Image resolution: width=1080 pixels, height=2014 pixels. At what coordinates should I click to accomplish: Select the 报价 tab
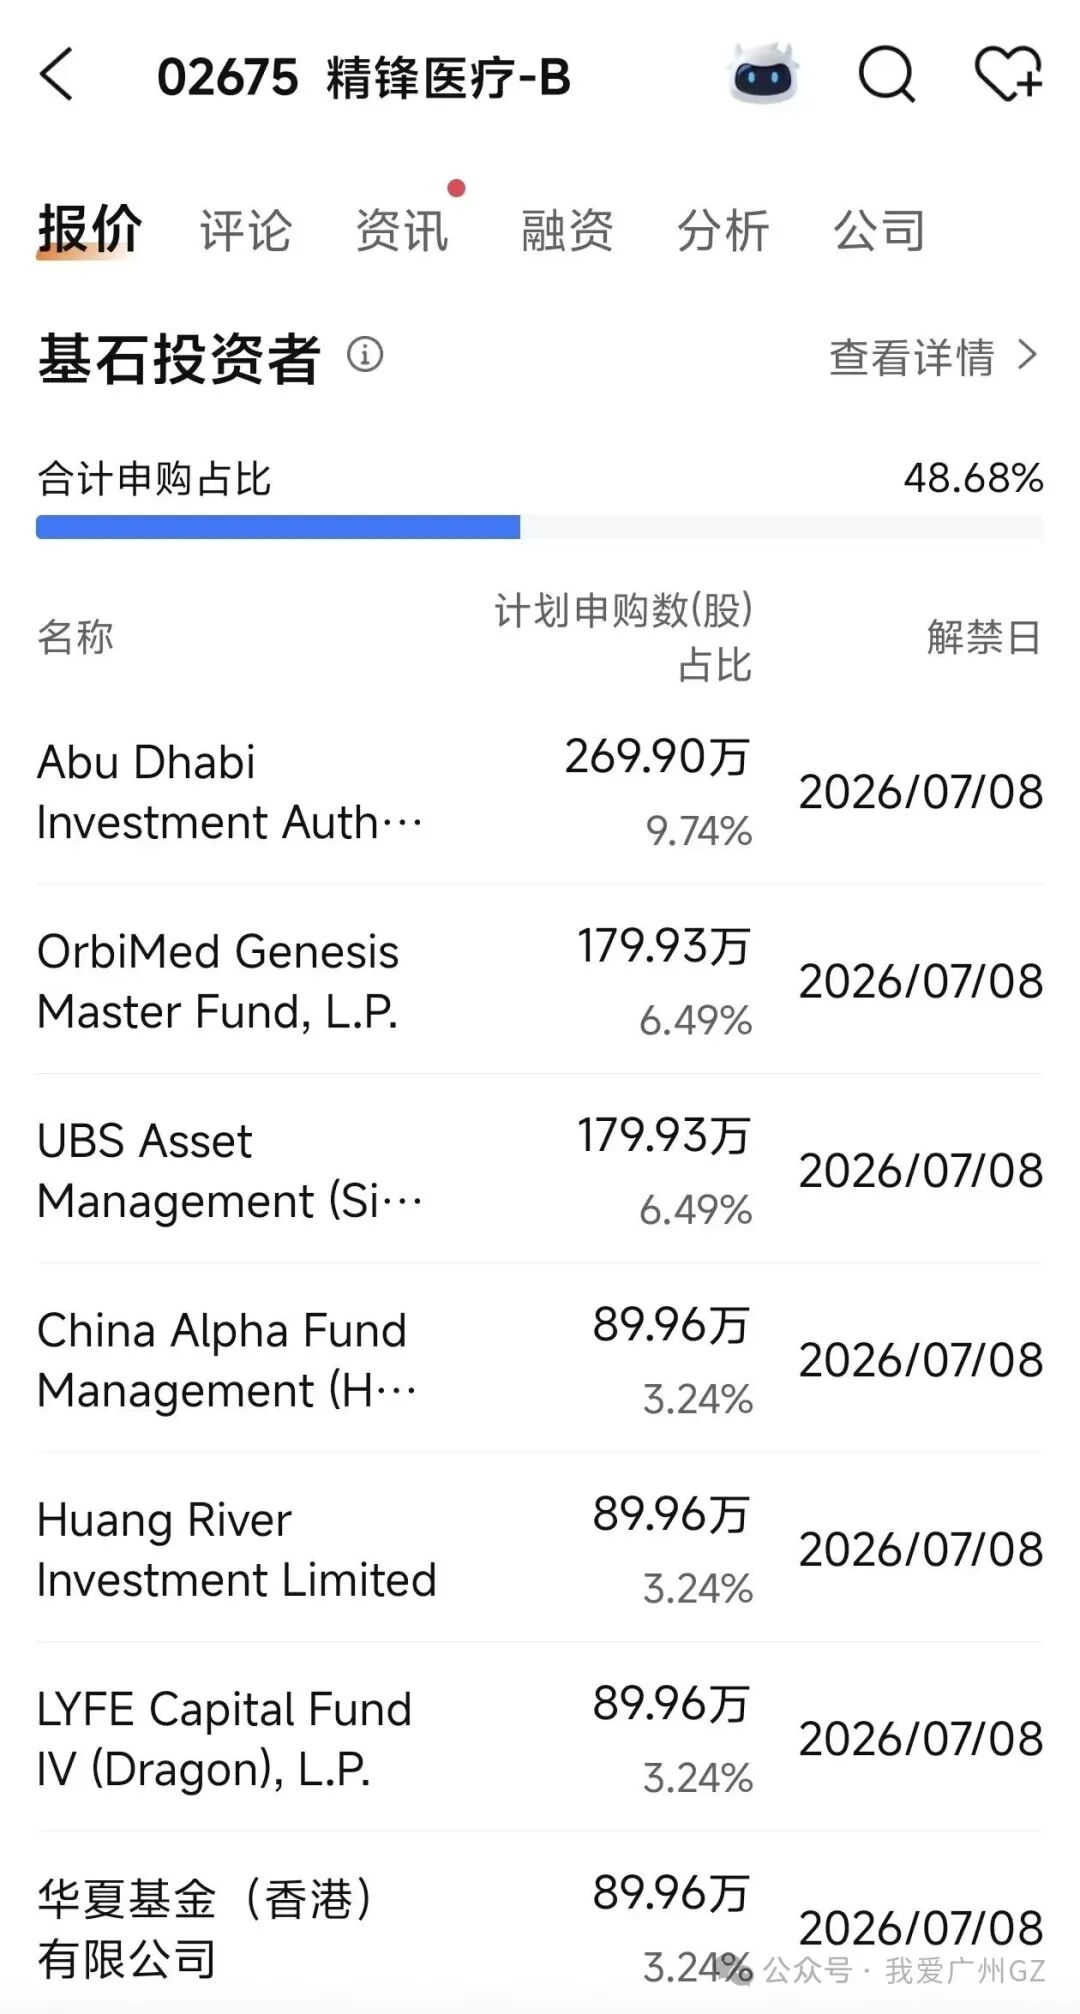[x=90, y=230]
